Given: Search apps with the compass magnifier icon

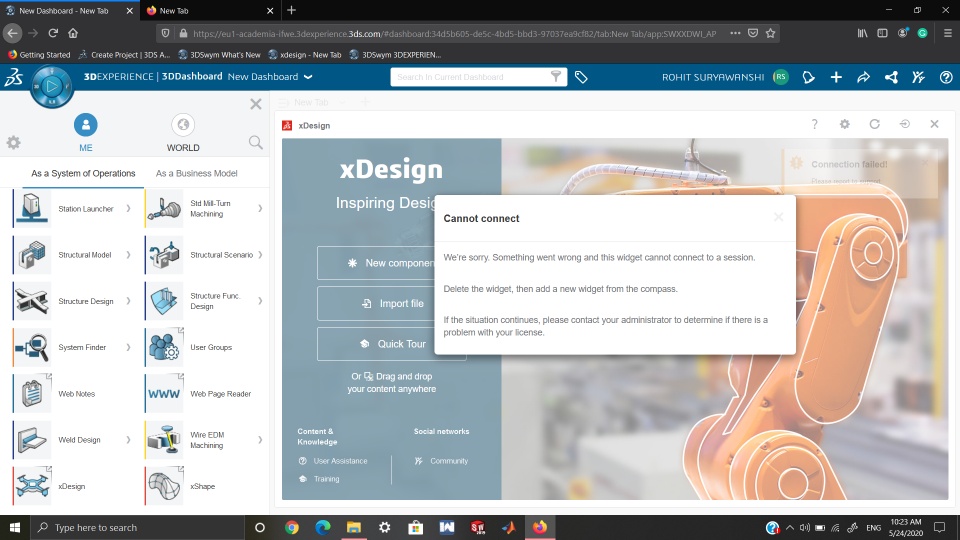Looking at the screenshot, I should click(x=256, y=143).
